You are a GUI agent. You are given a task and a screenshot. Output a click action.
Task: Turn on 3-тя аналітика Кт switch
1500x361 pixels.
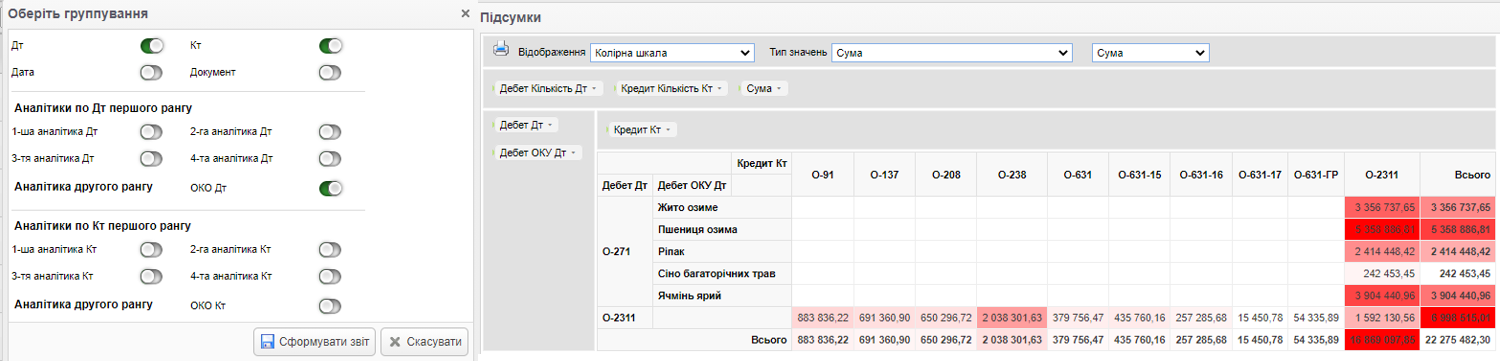[152, 277]
